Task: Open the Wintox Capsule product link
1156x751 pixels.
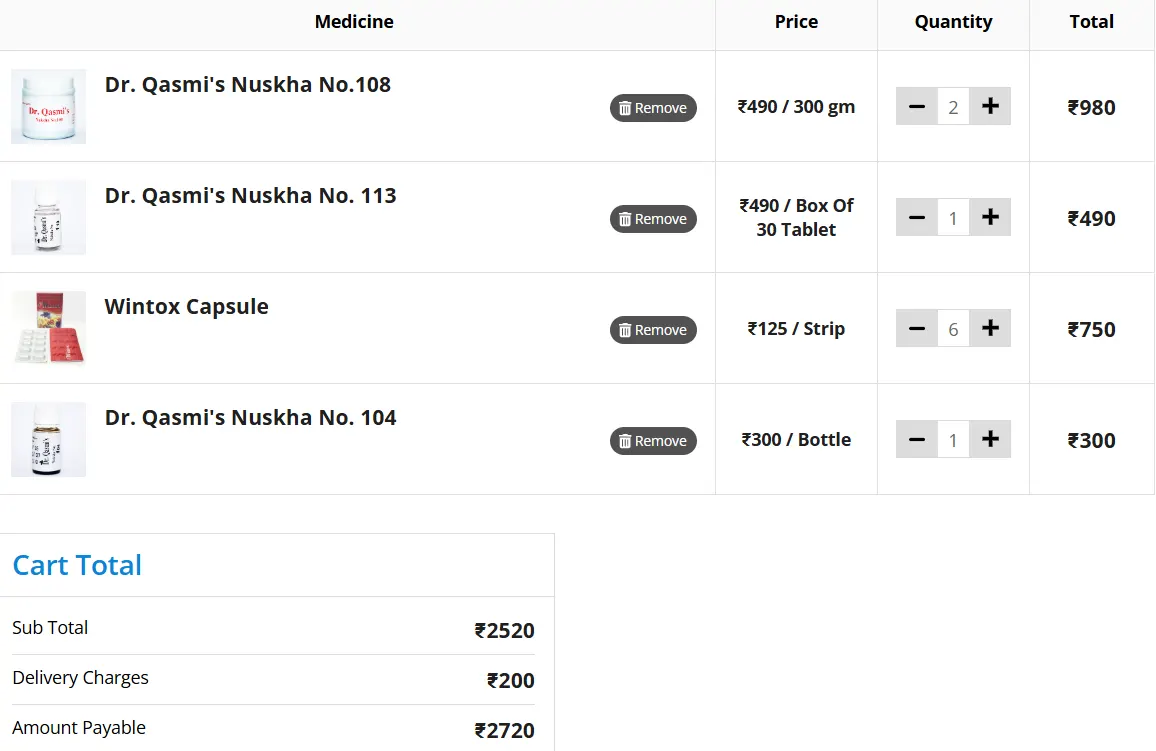Action: tap(187, 307)
